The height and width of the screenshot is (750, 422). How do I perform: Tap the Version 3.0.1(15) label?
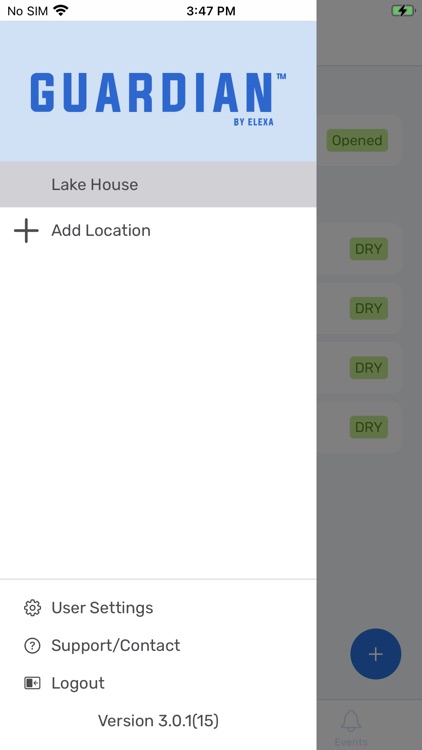tap(158, 720)
